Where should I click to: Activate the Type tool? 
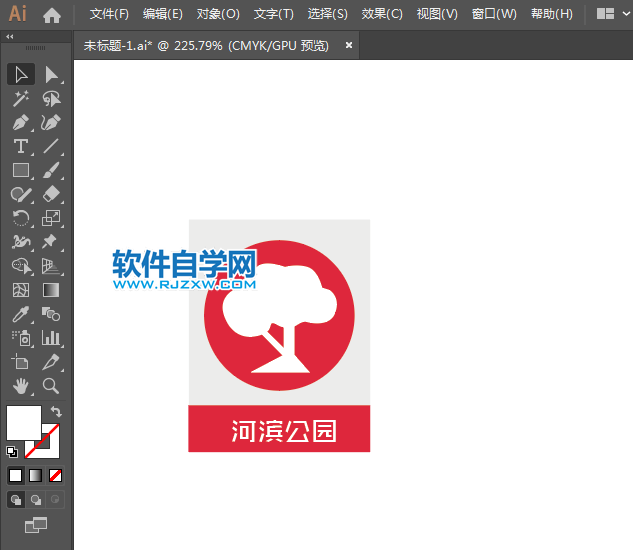[21, 146]
